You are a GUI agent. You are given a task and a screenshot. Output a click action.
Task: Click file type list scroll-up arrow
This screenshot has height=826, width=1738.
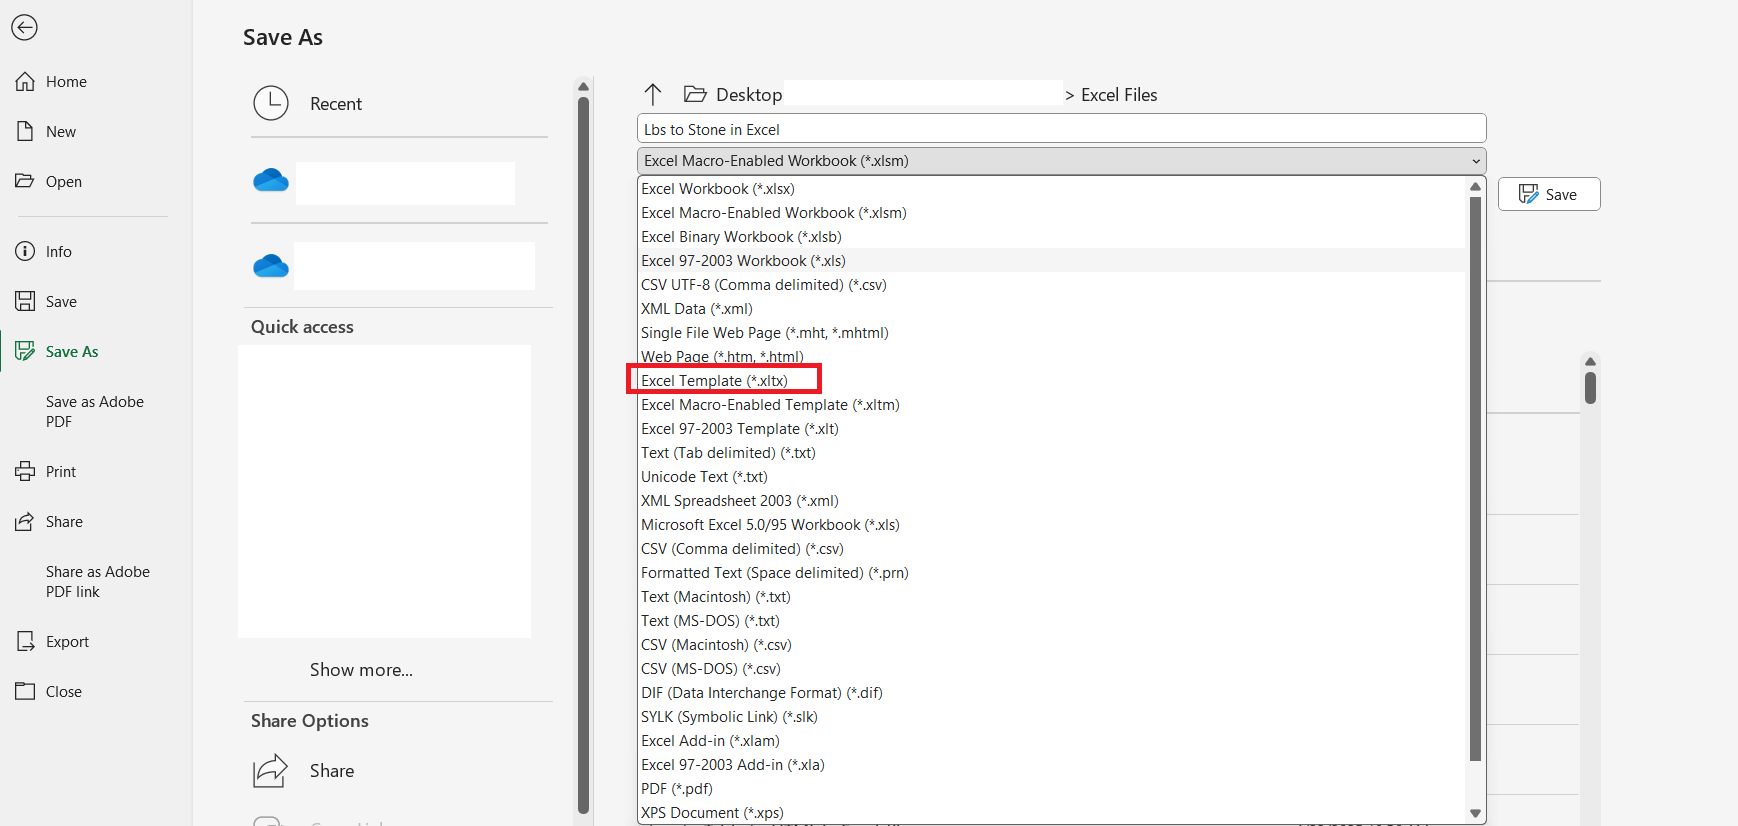click(1475, 187)
